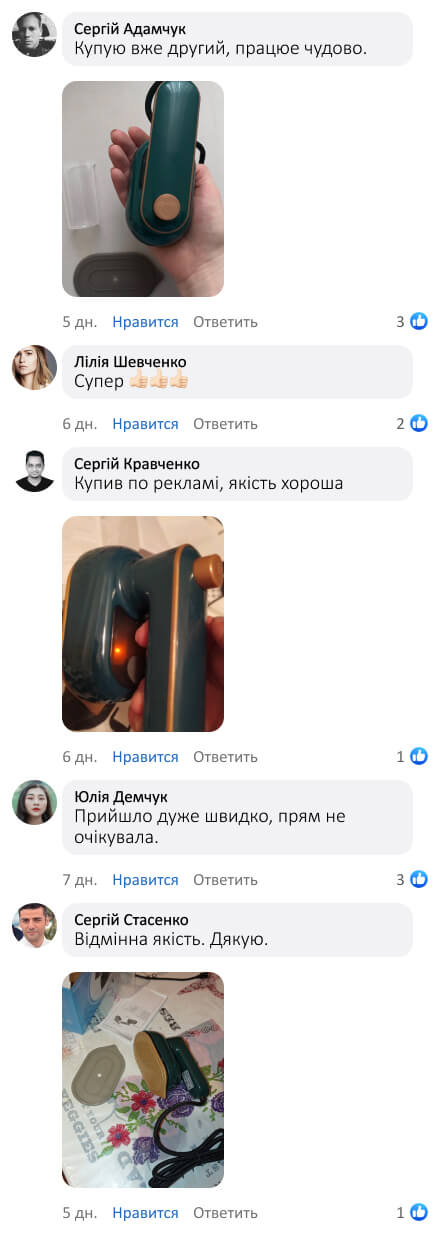This screenshot has width=440, height=1236.
Task: Open Юлія Демчук's profile avatar
Action: (x=34, y=802)
